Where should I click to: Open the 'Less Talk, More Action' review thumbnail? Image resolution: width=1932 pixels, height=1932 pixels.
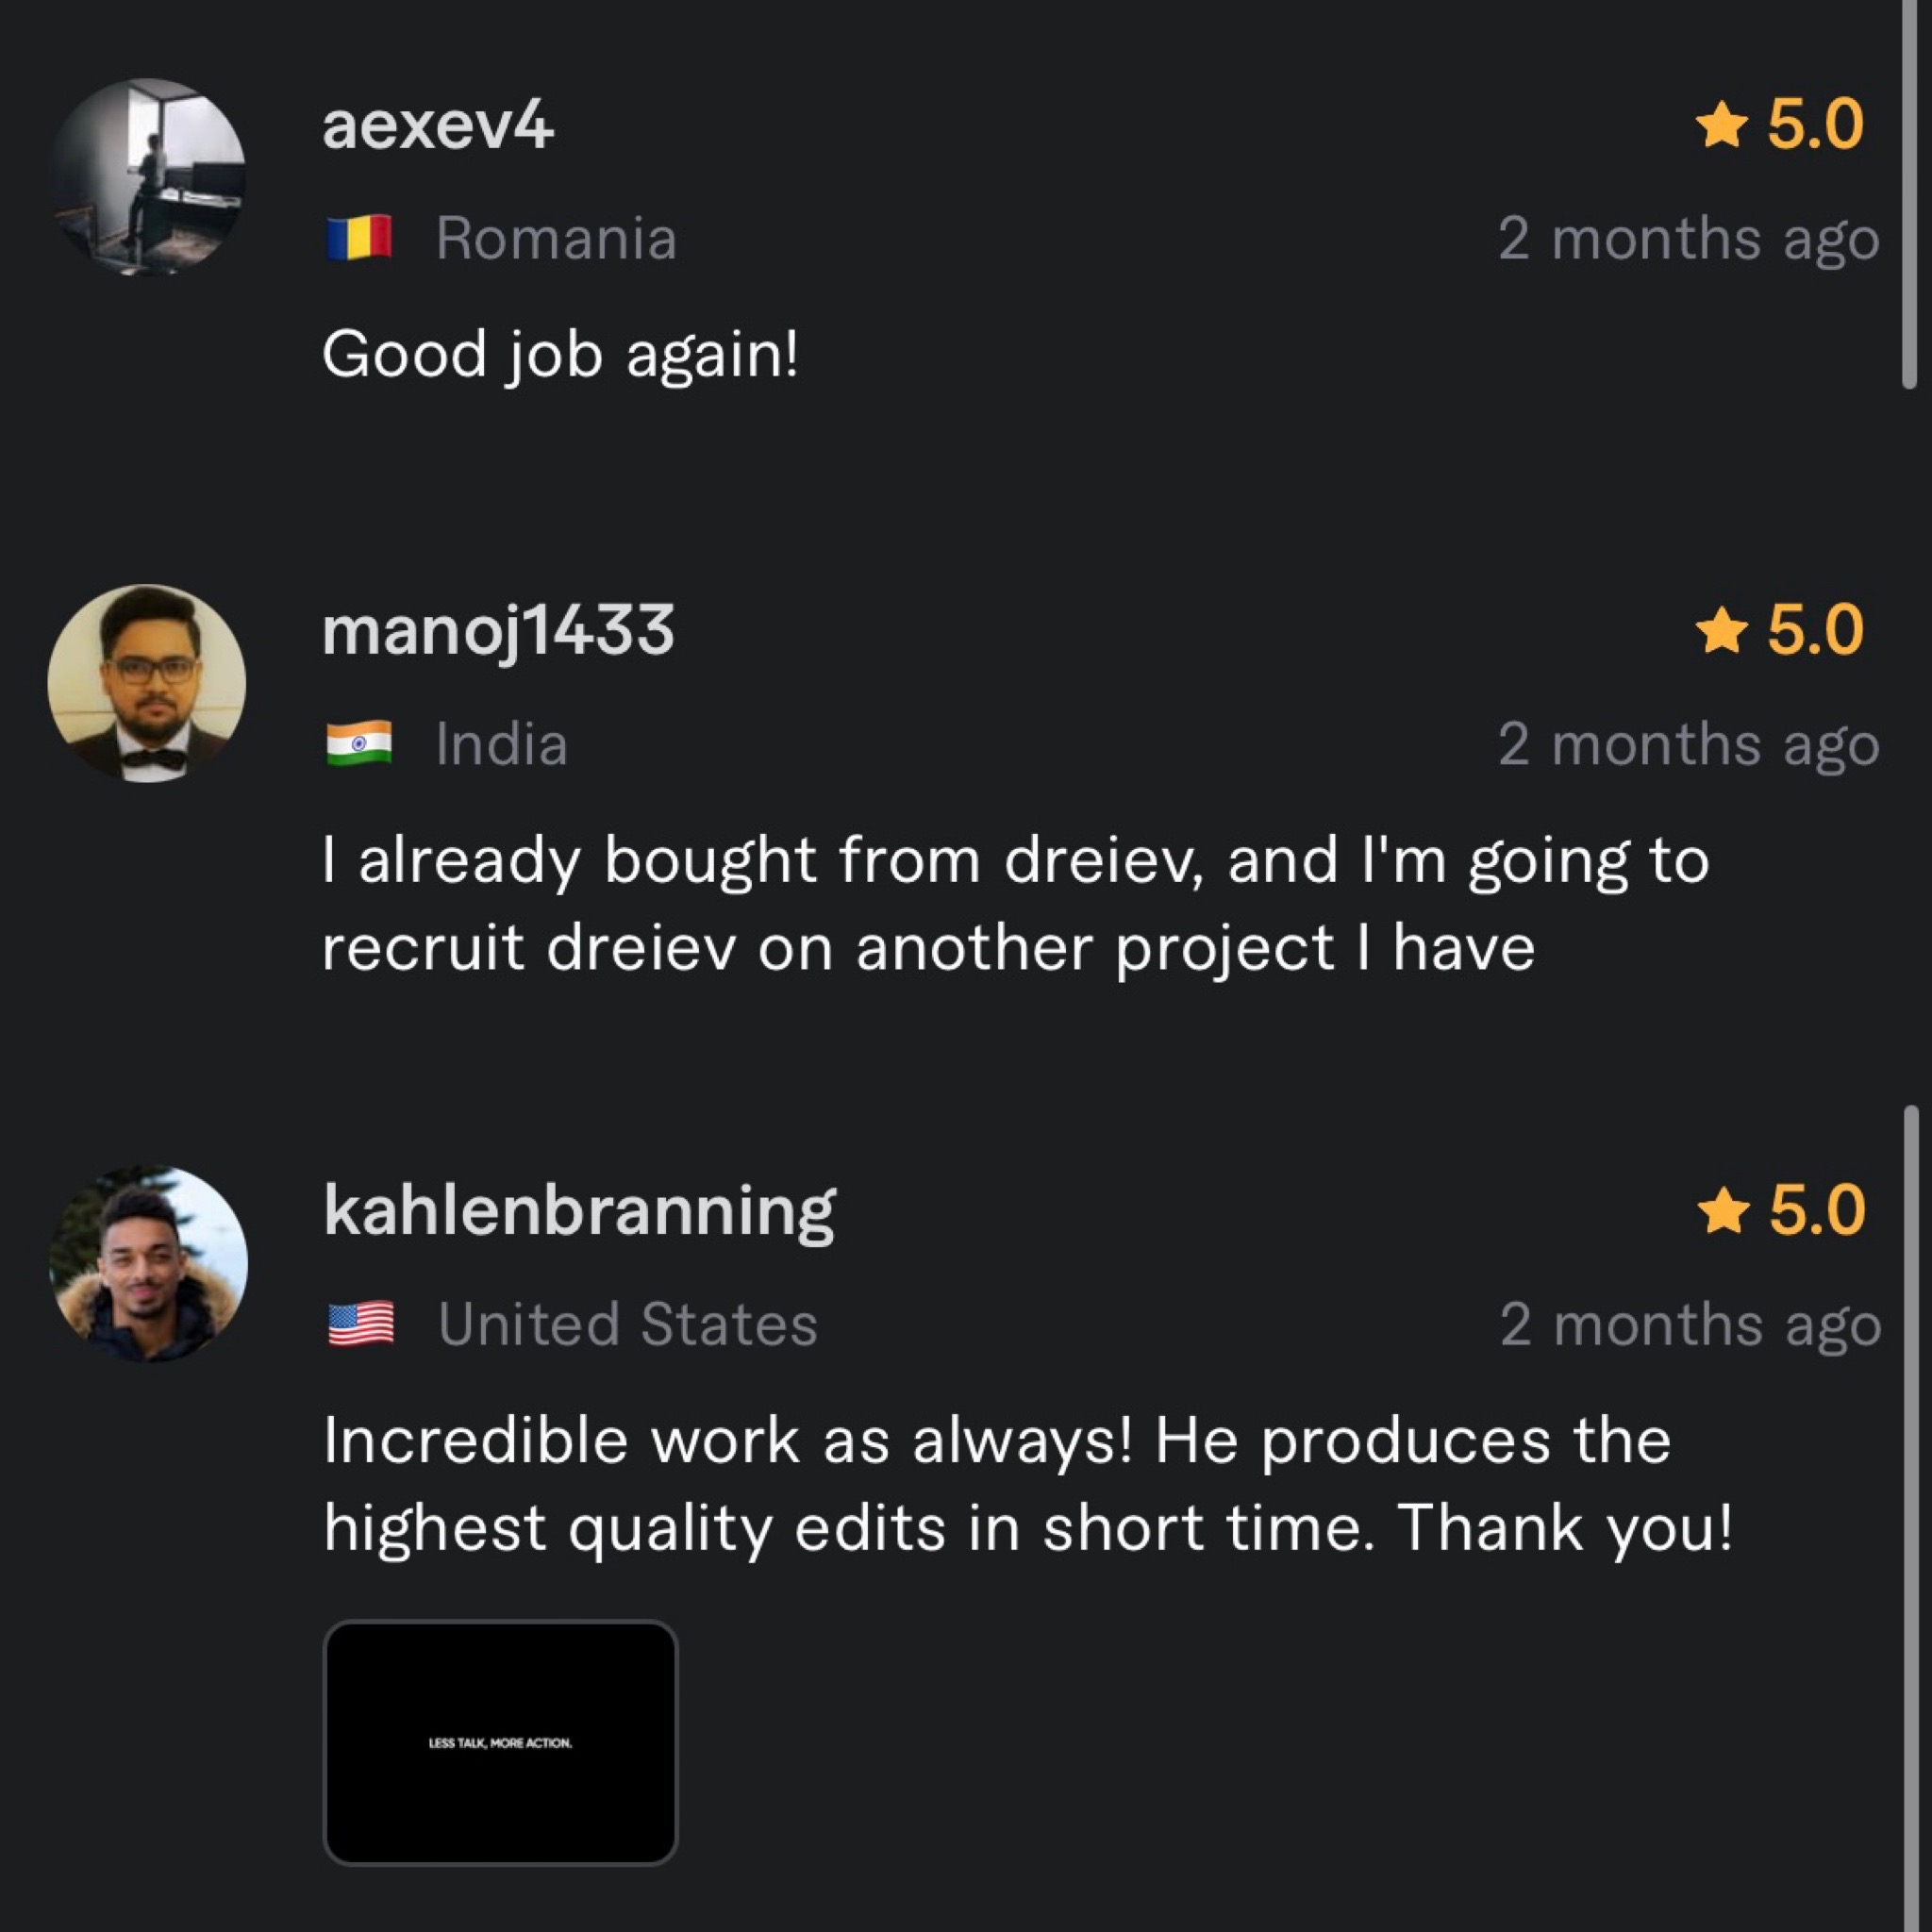click(500, 1743)
